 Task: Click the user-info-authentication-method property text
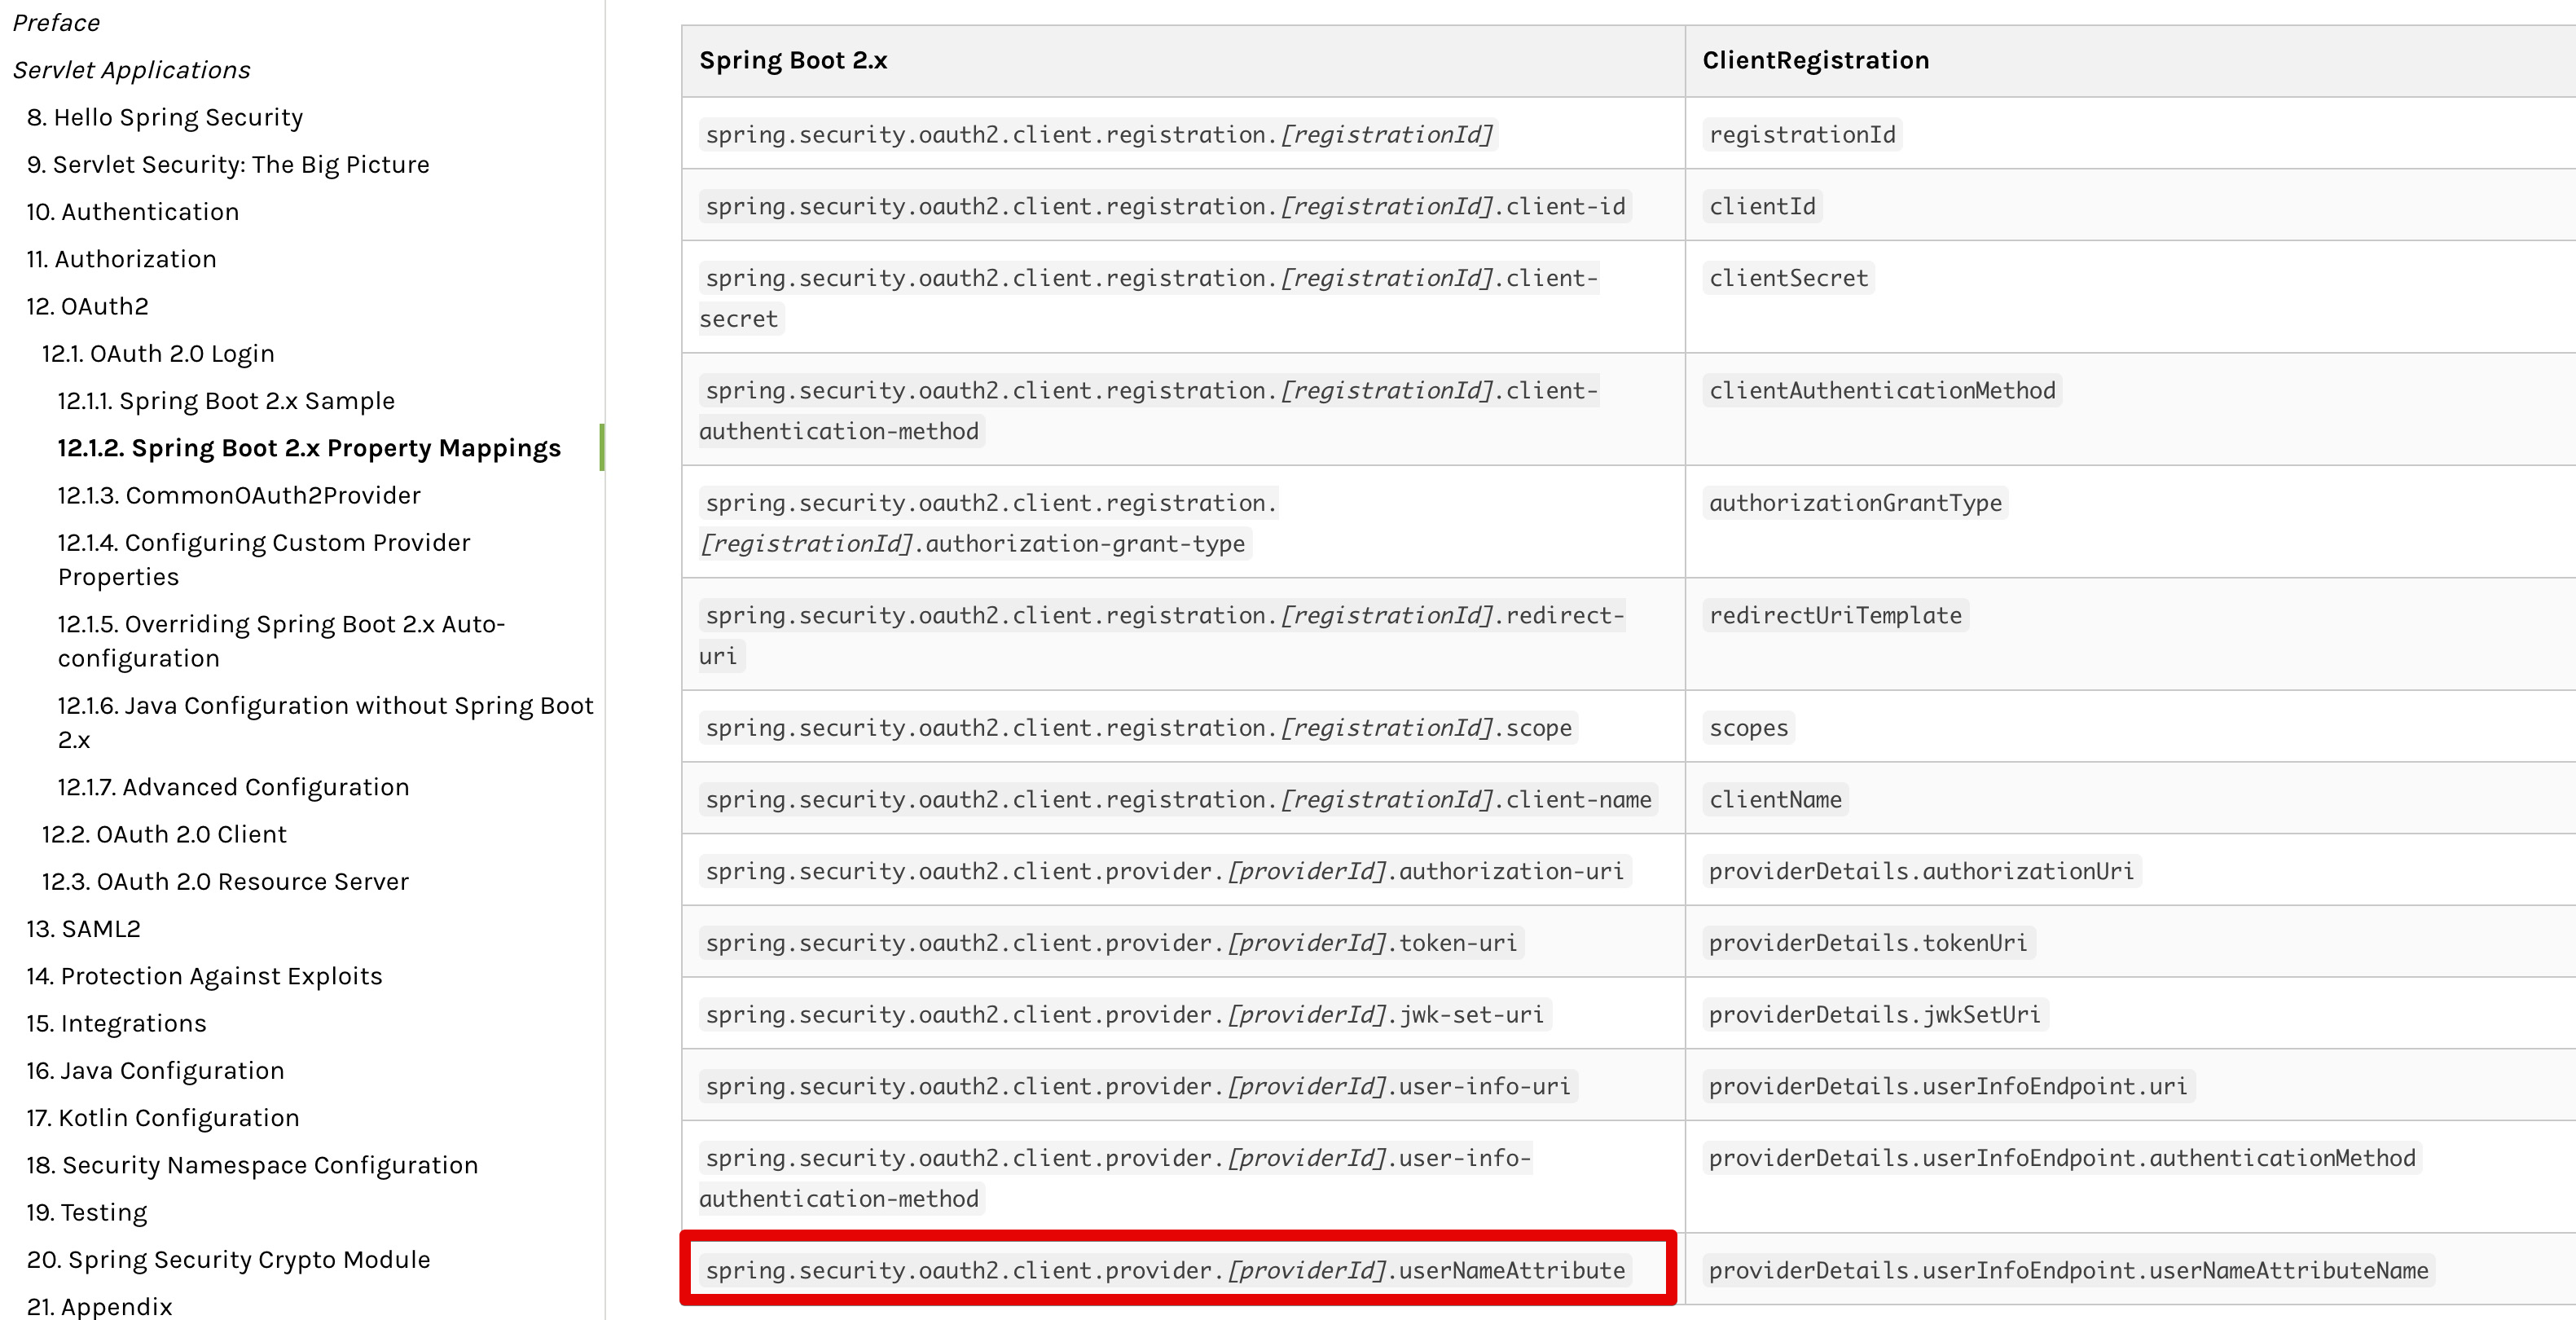coord(1115,1178)
